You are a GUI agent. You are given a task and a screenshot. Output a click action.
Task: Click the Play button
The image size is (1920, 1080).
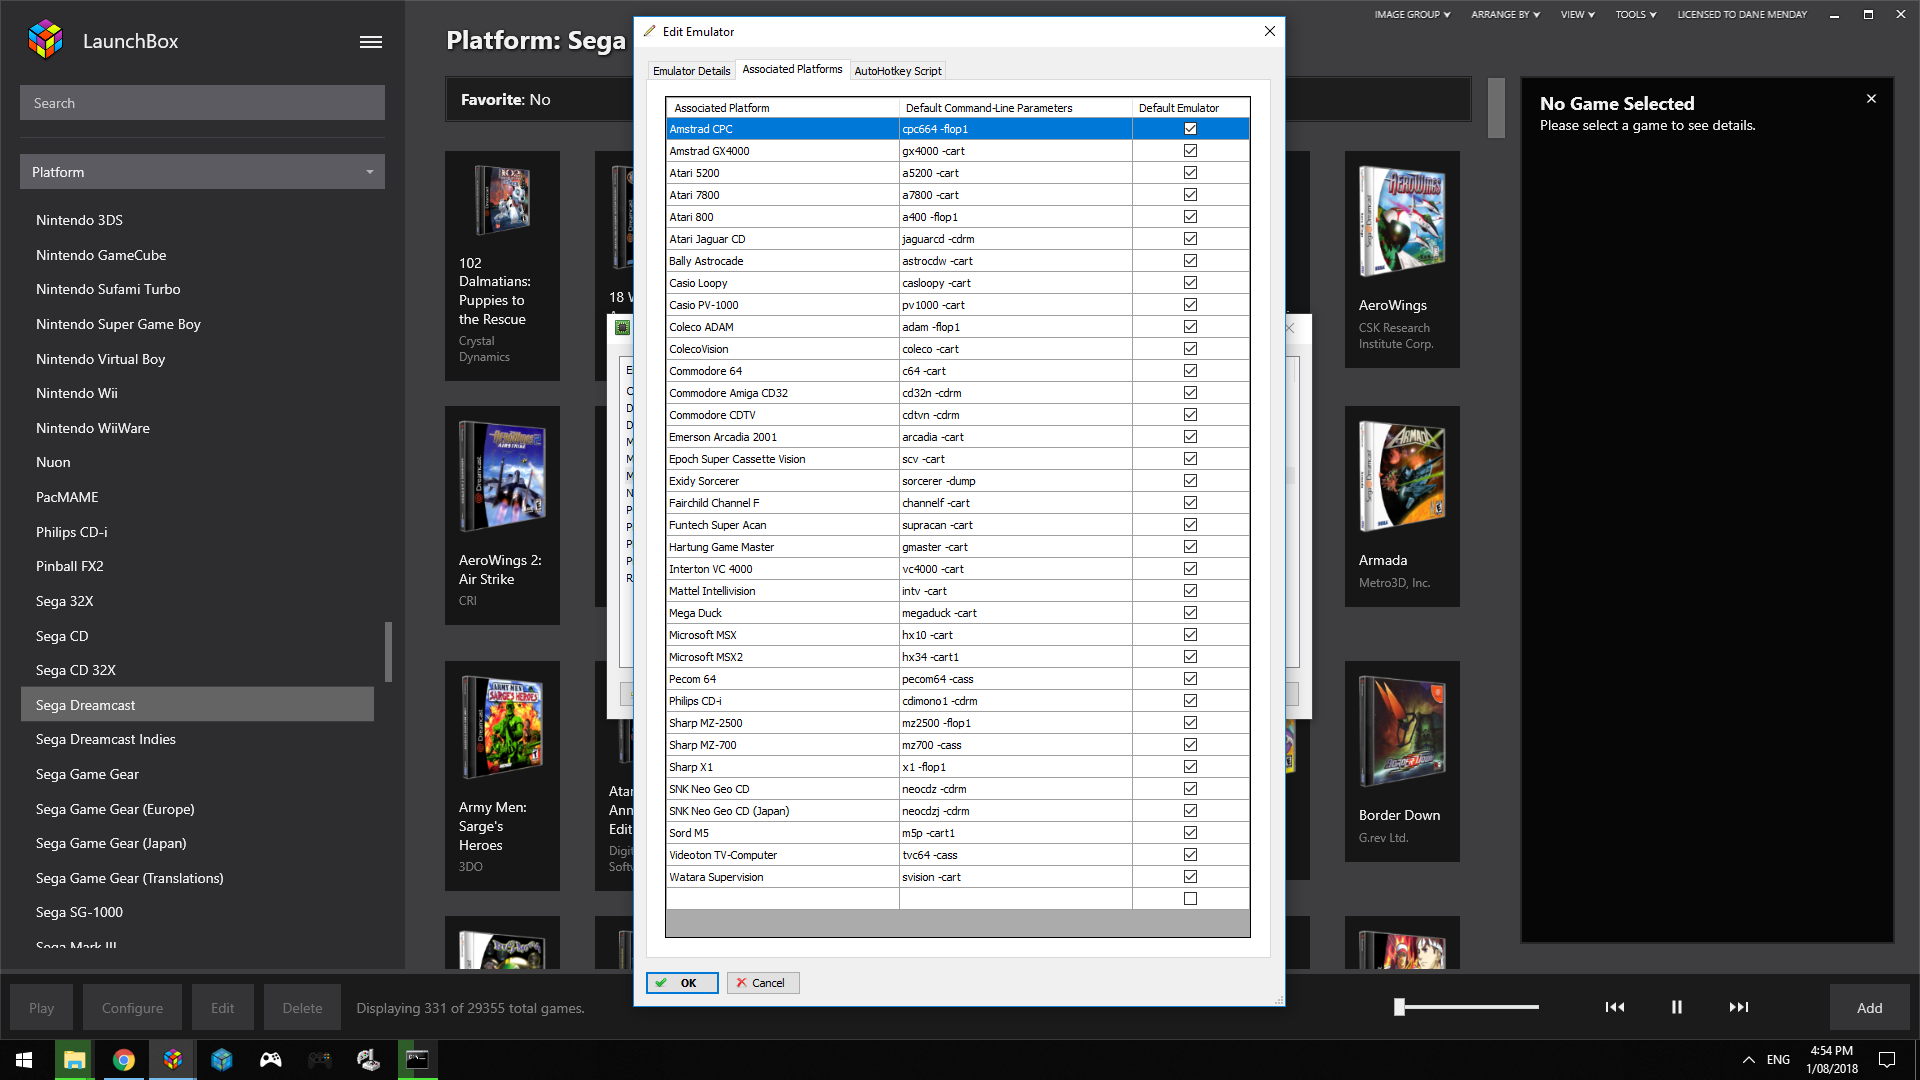(41, 1008)
